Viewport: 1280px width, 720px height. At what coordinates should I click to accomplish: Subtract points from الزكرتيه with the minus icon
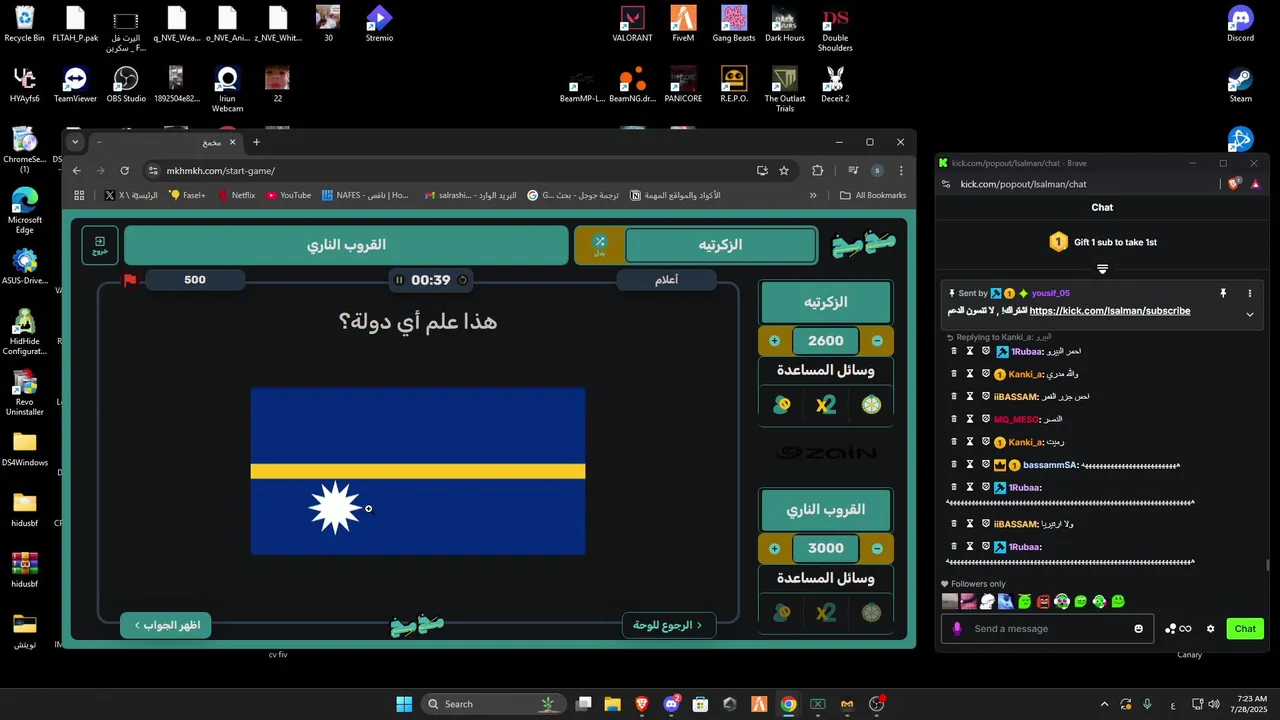(x=877, y=341)
